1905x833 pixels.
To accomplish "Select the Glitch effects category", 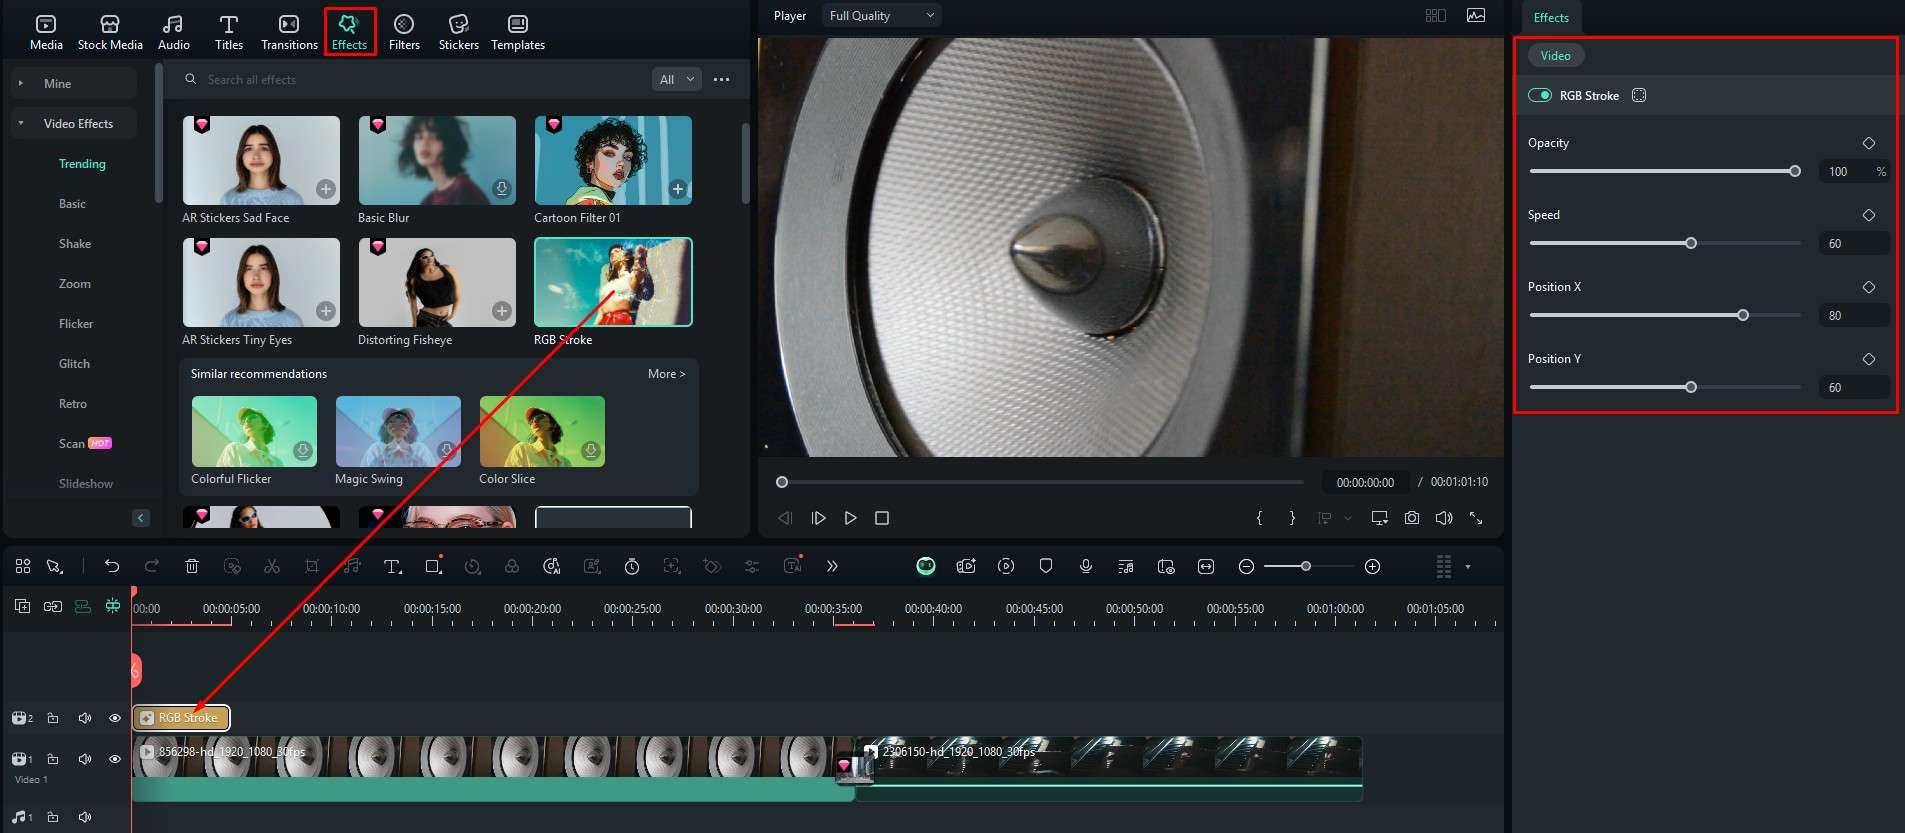I will tap(74, 364).
